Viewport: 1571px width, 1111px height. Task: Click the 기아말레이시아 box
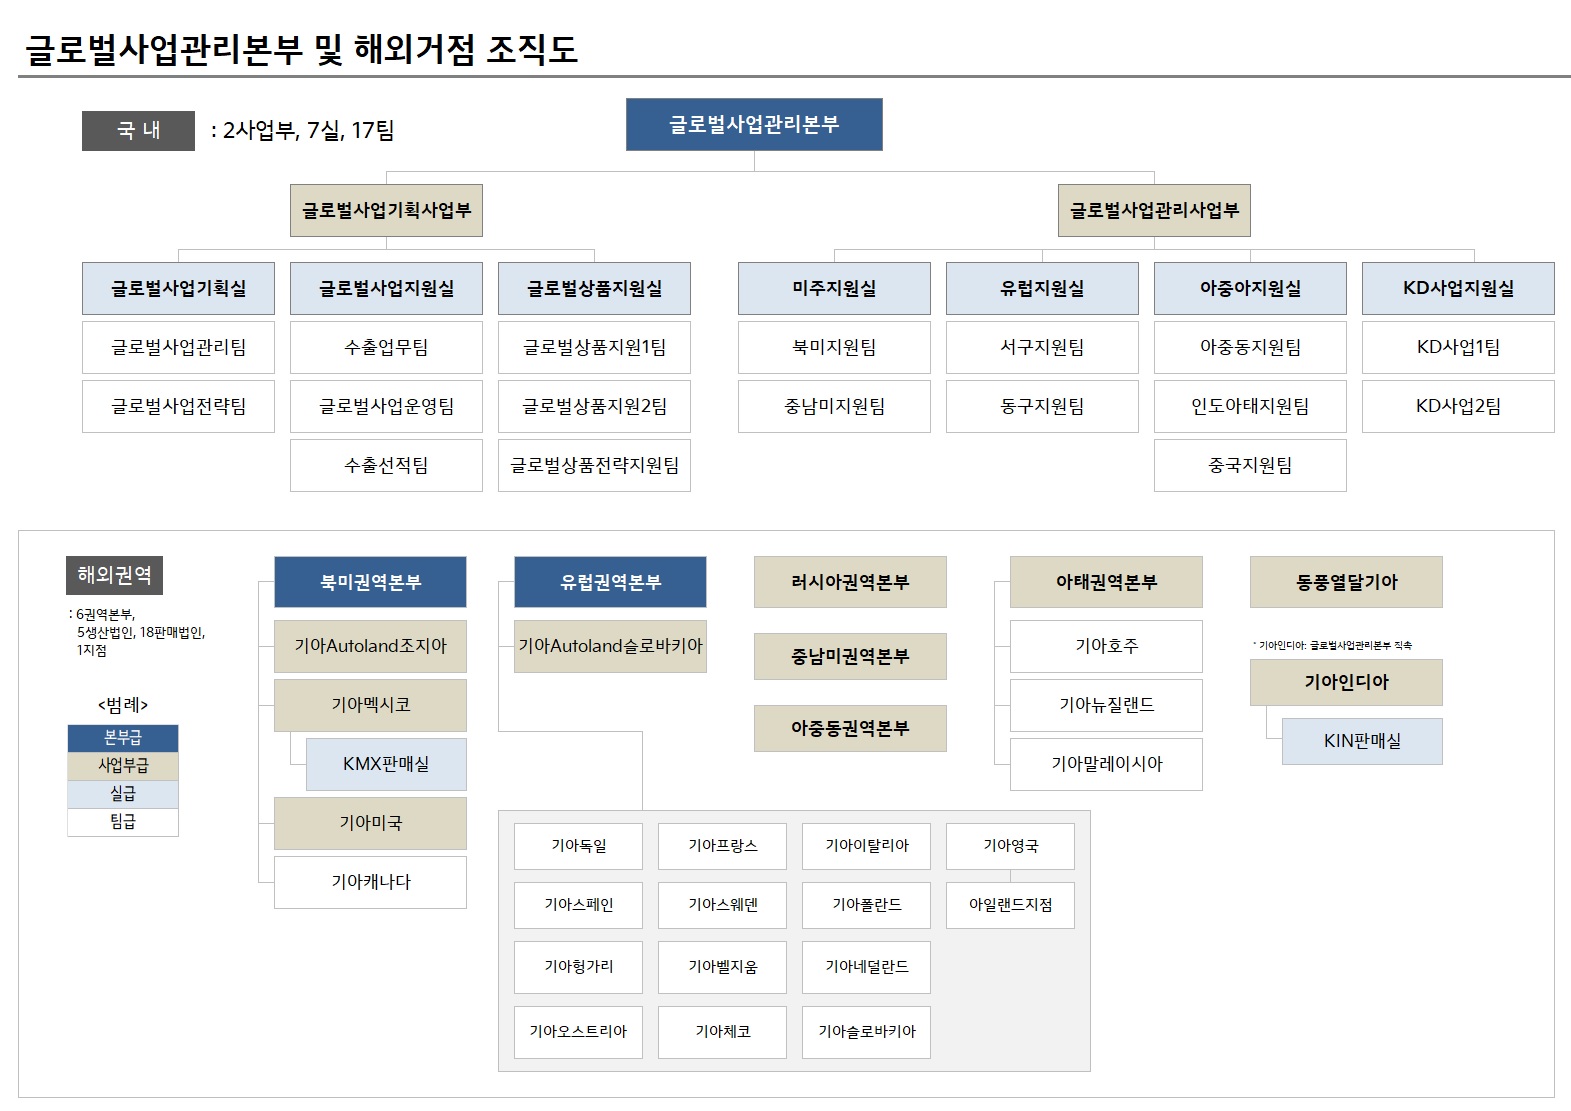point(1106,764)
